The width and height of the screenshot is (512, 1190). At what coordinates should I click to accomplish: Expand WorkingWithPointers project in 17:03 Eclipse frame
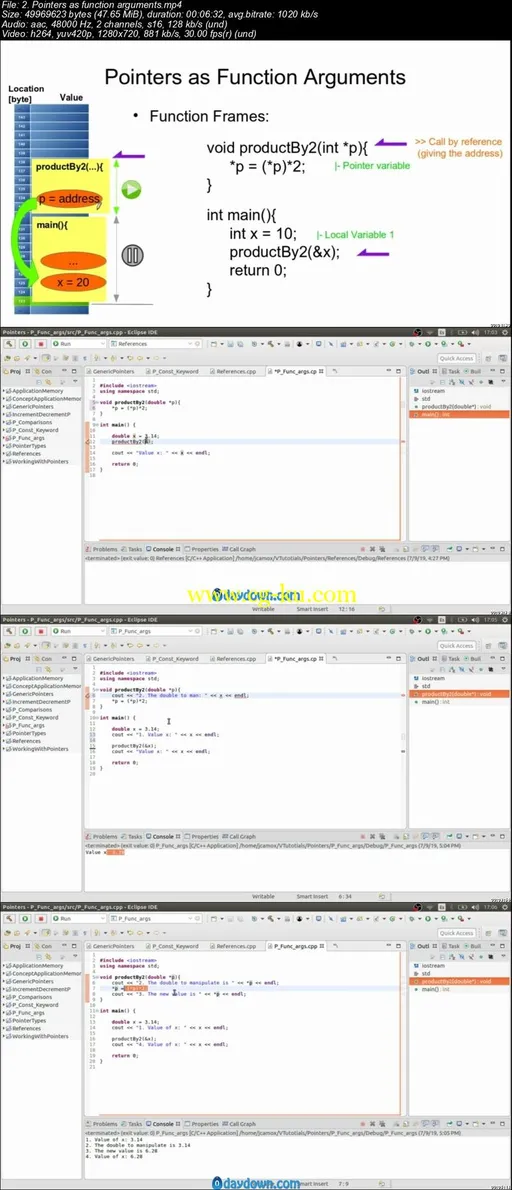pyautogui.click(x=4, y=462)
